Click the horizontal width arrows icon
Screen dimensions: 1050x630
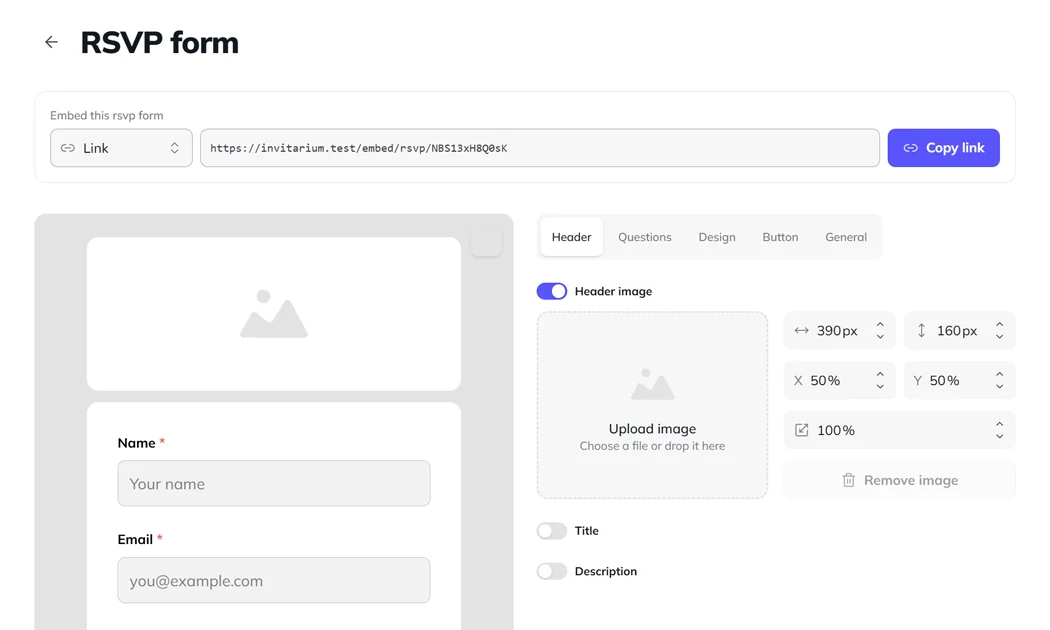[x=802, y=330]
